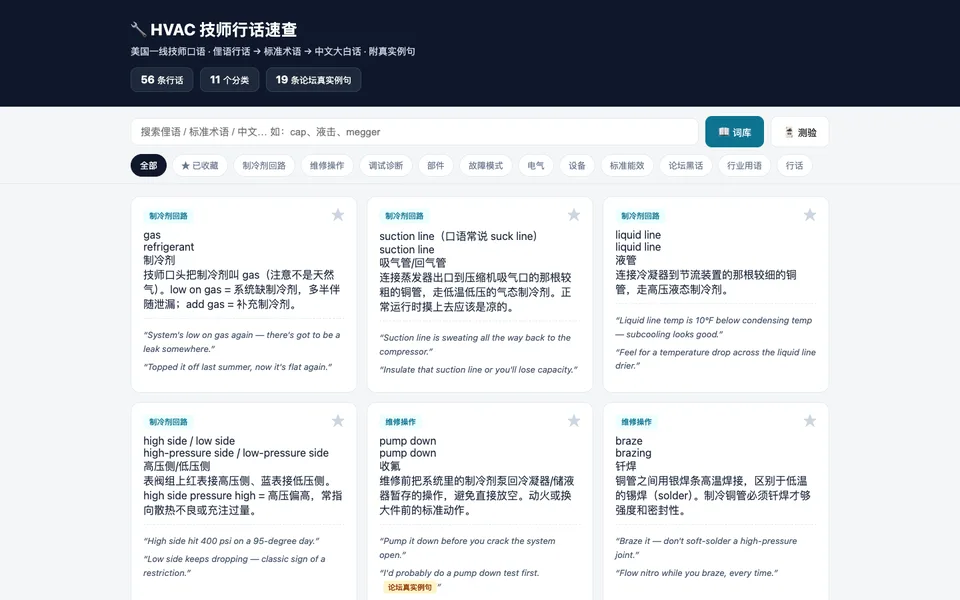This screenshot has height=600, width=960.
Task: Filter by 维修操作 category chip
Action: [327, 165]
